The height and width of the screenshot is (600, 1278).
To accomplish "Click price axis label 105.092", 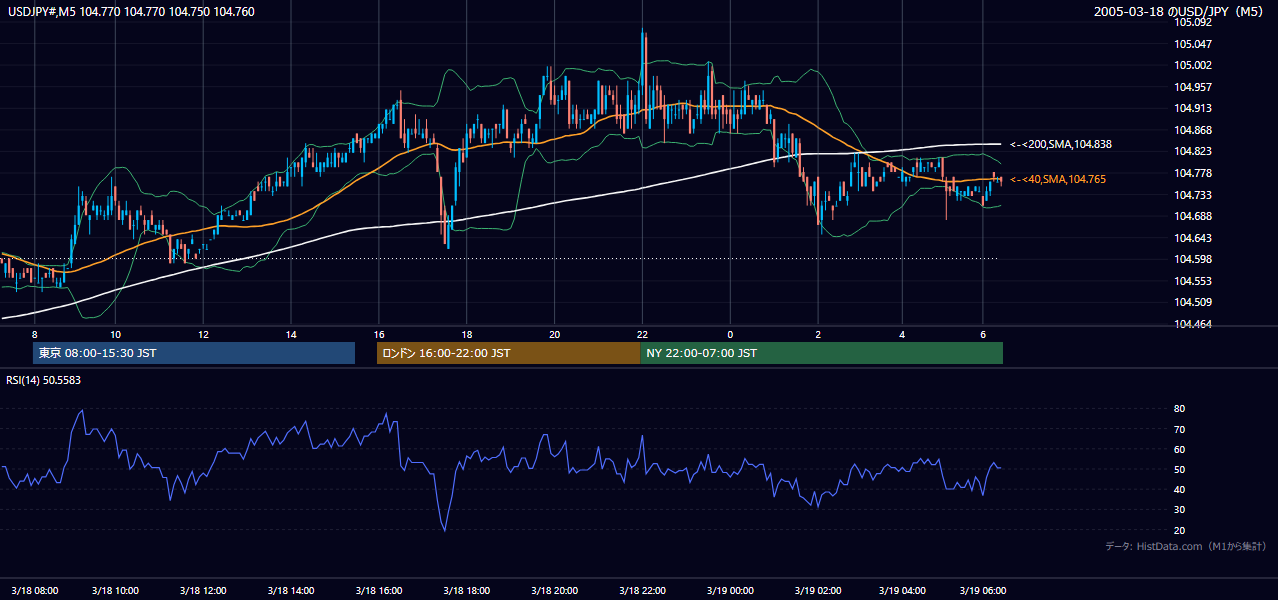I will coord(1191,22).
